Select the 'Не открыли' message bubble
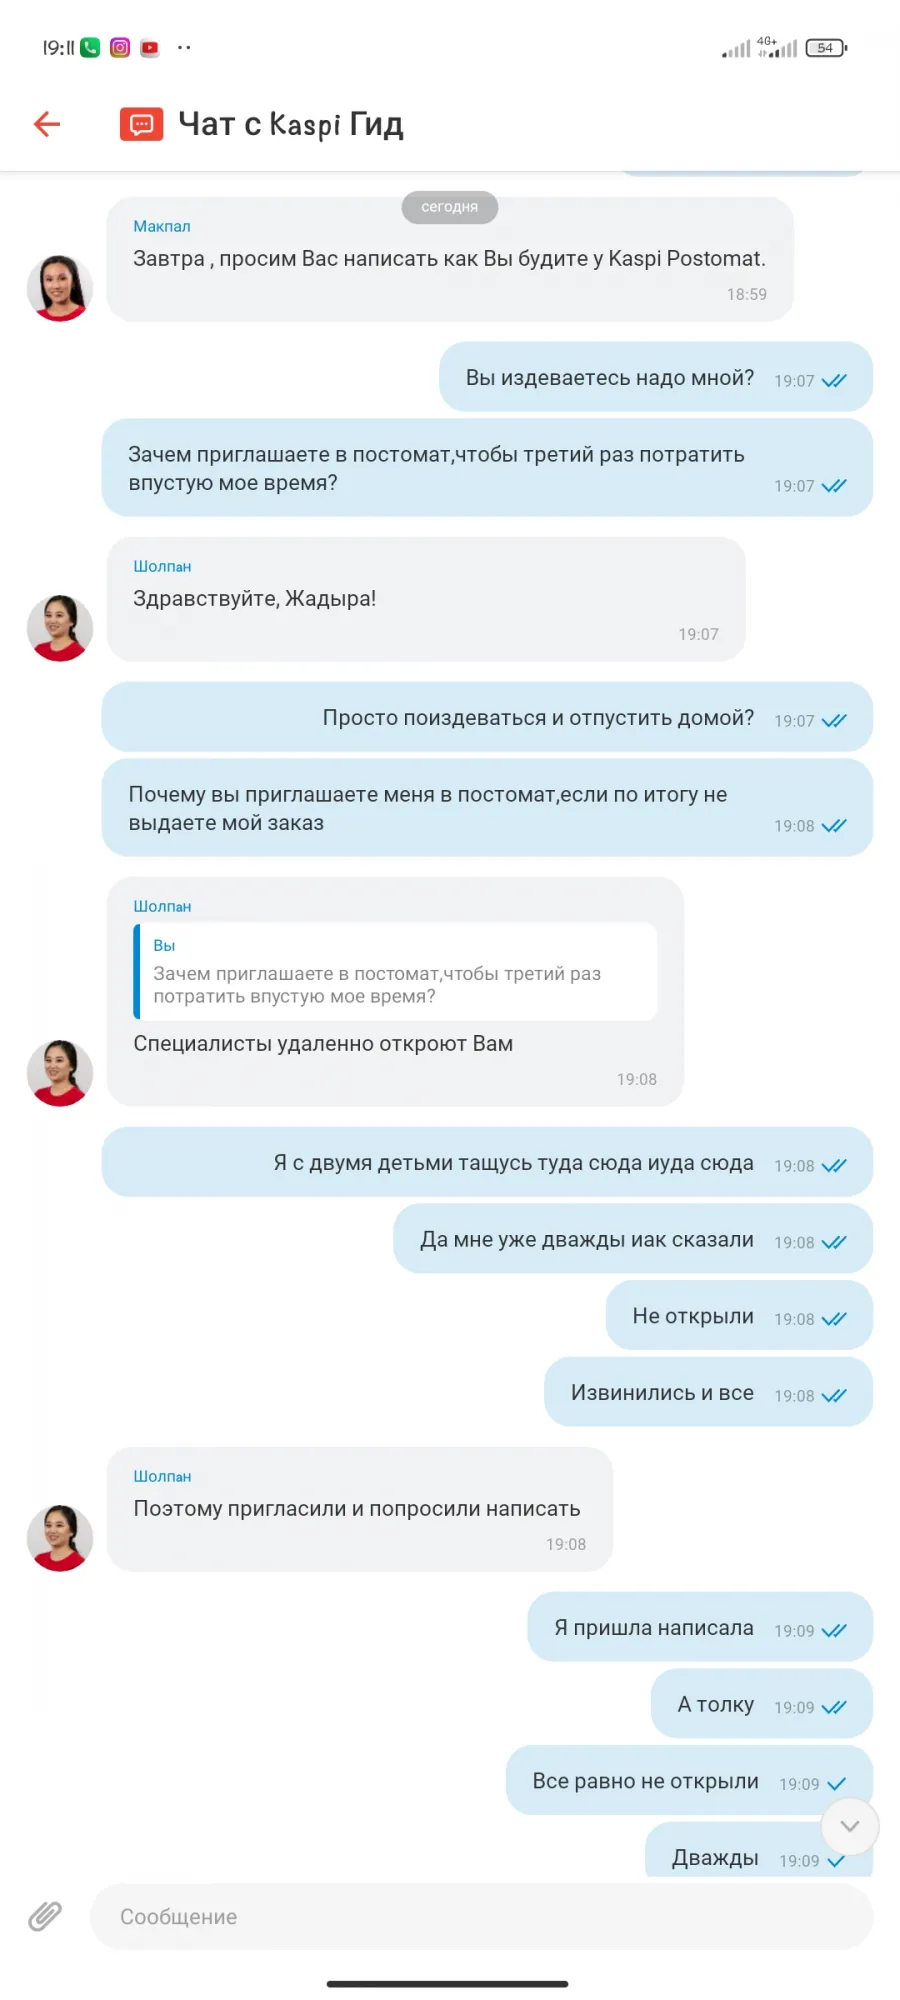Screen dimensions: 900x2000 739,1316
